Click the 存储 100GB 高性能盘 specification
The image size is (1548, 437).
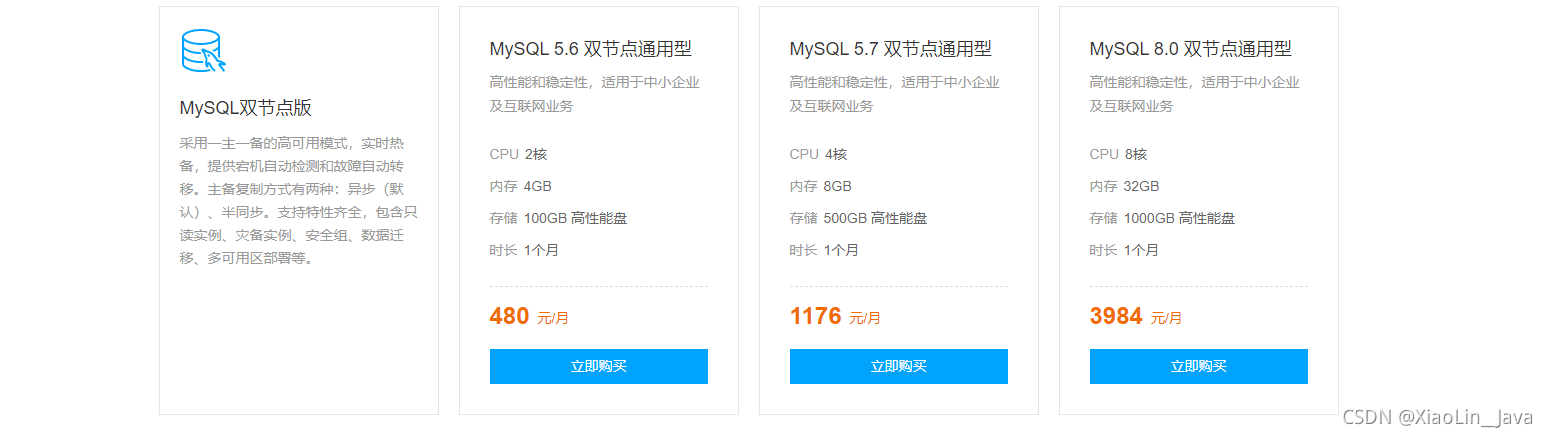point(559,218)
